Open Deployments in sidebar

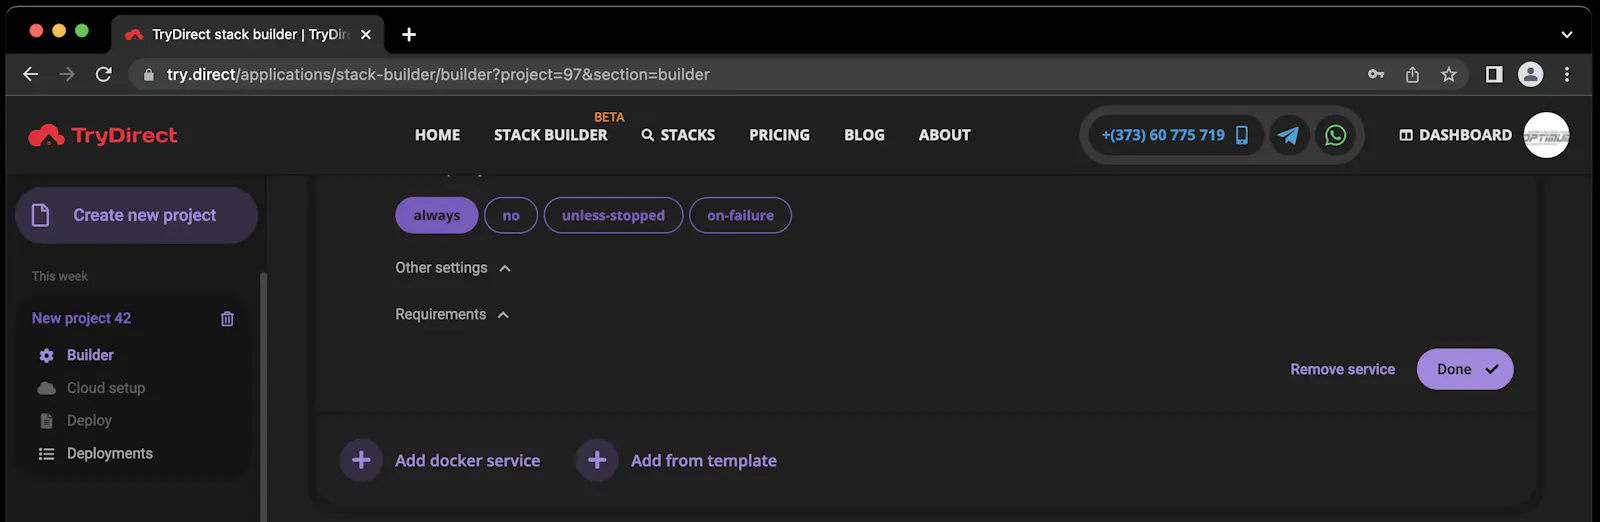[110, 454]
